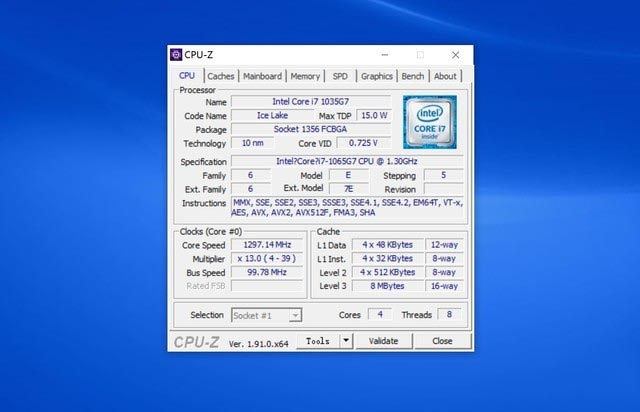Click the Specification field i7-1065G7 text
This screenshot has width=640, height=412.
(347, 161)
